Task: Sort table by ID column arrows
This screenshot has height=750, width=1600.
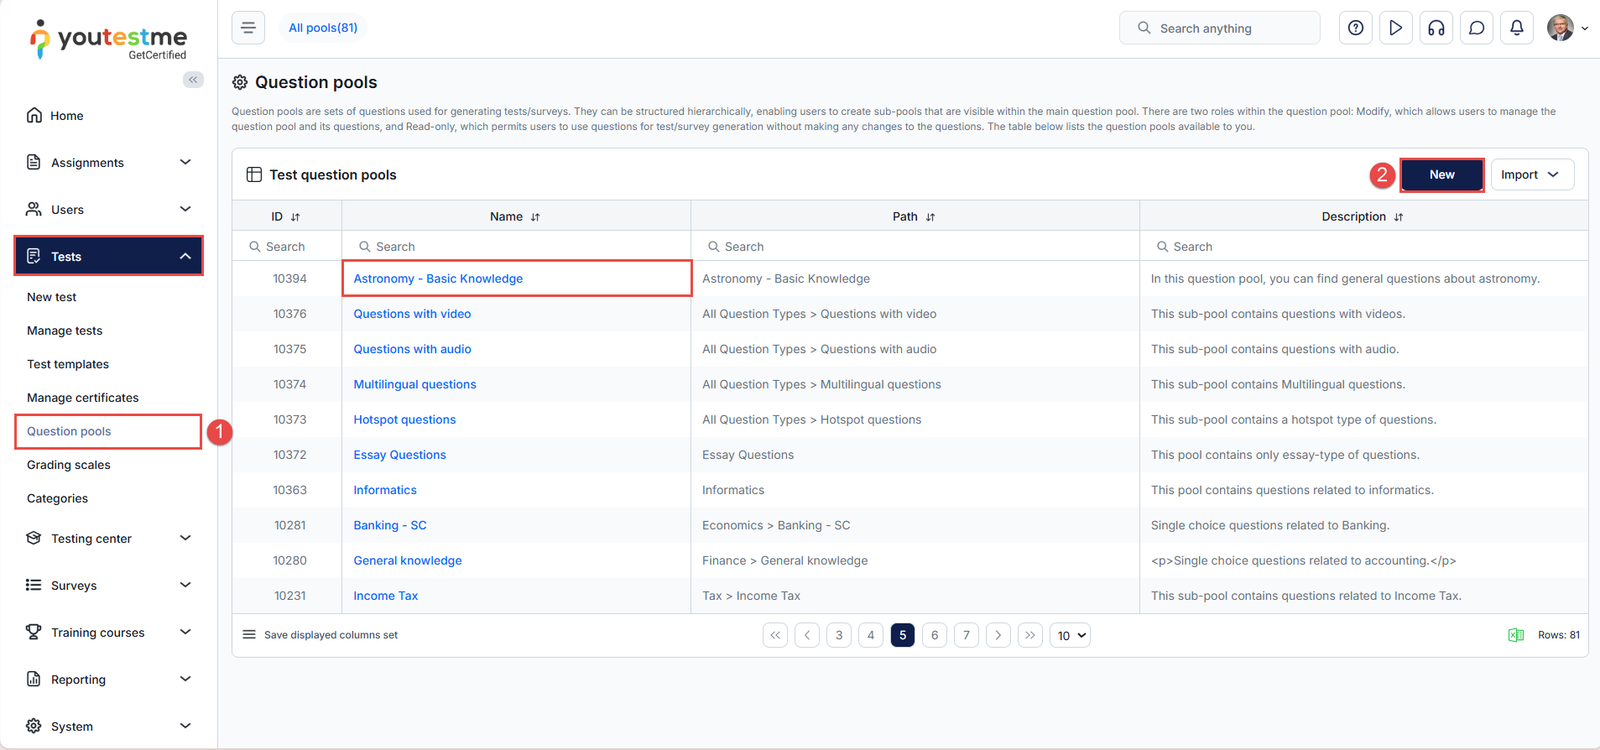Action: click(295, 217)
